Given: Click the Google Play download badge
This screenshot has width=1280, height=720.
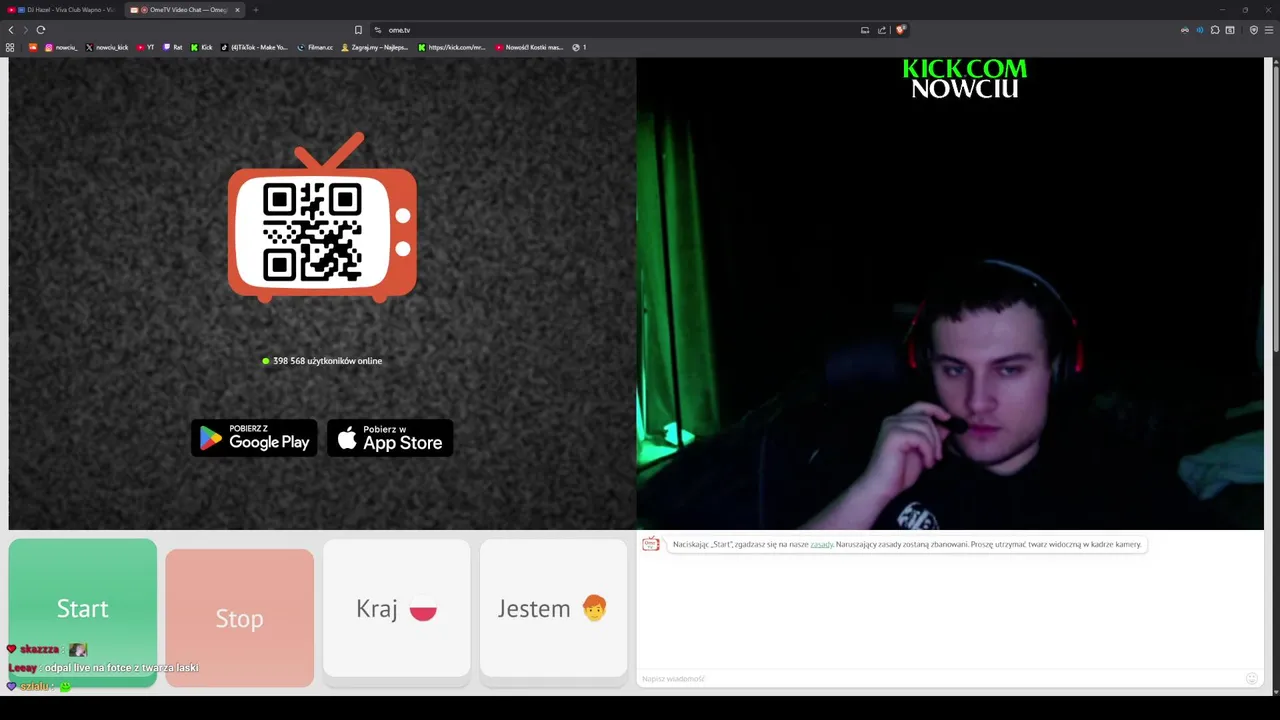Looking at the screenshot, I should (x=254, y=438).
